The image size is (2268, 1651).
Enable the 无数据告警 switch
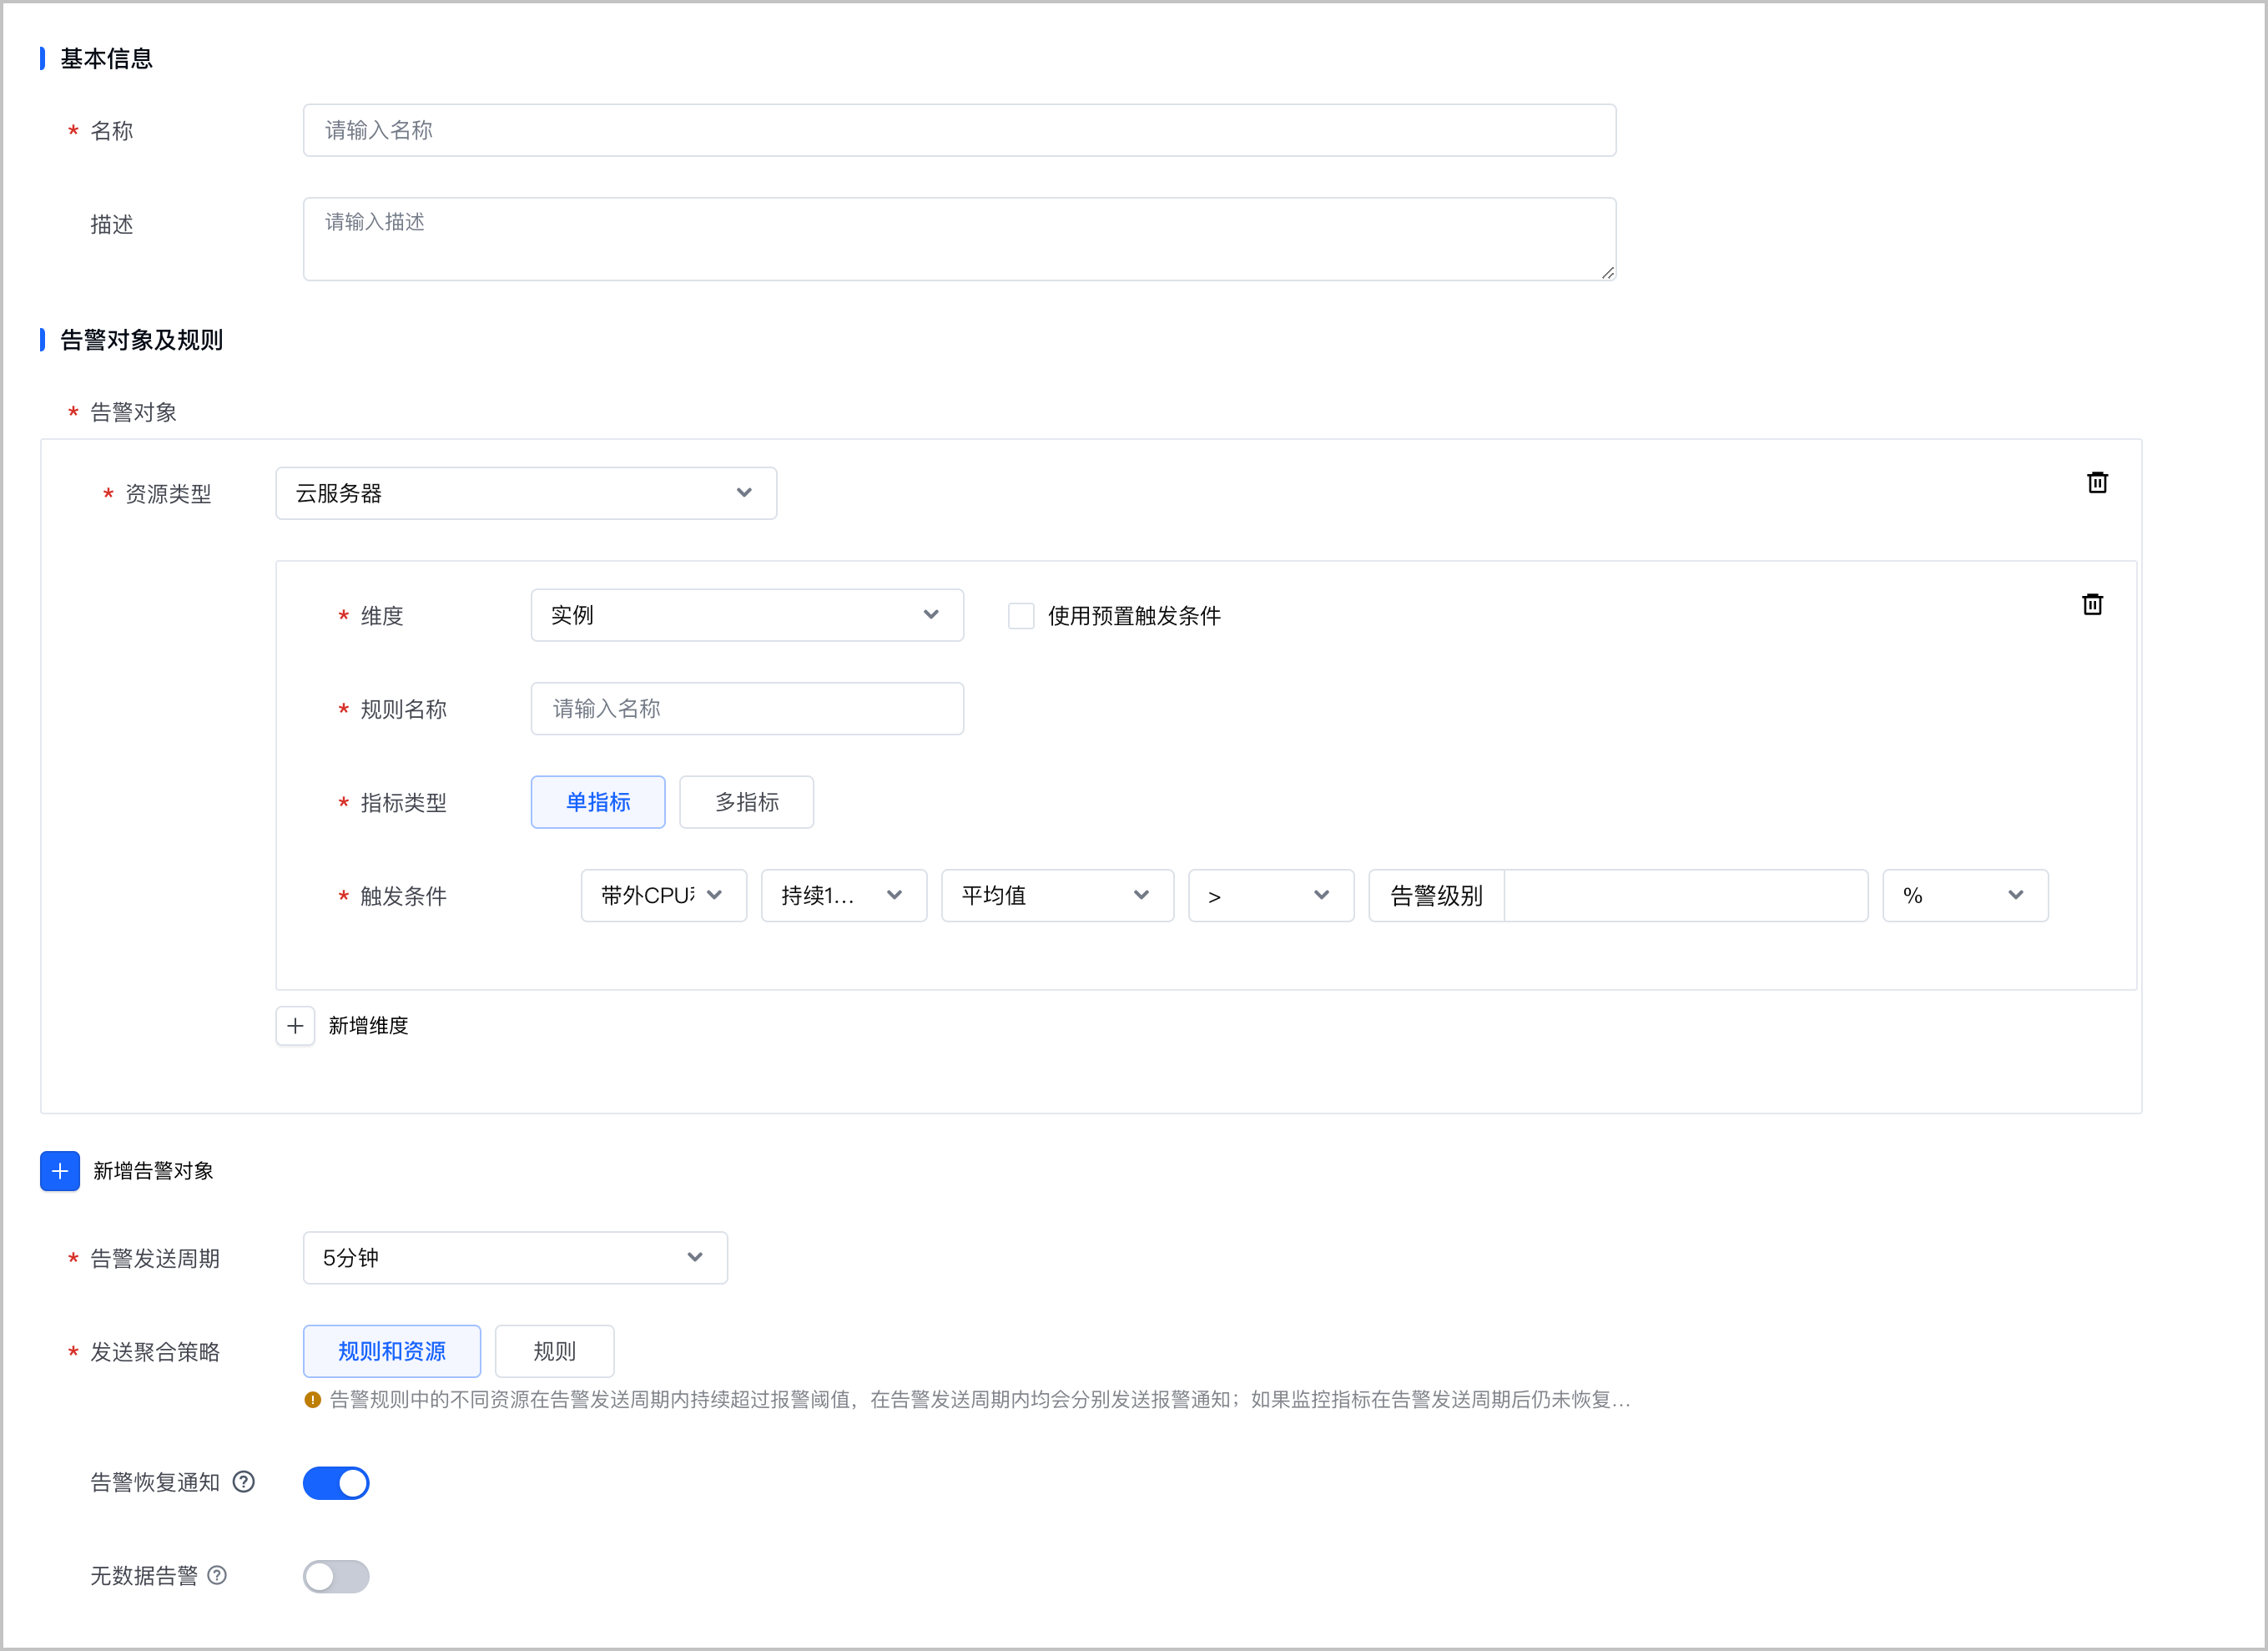point(336,1577)
